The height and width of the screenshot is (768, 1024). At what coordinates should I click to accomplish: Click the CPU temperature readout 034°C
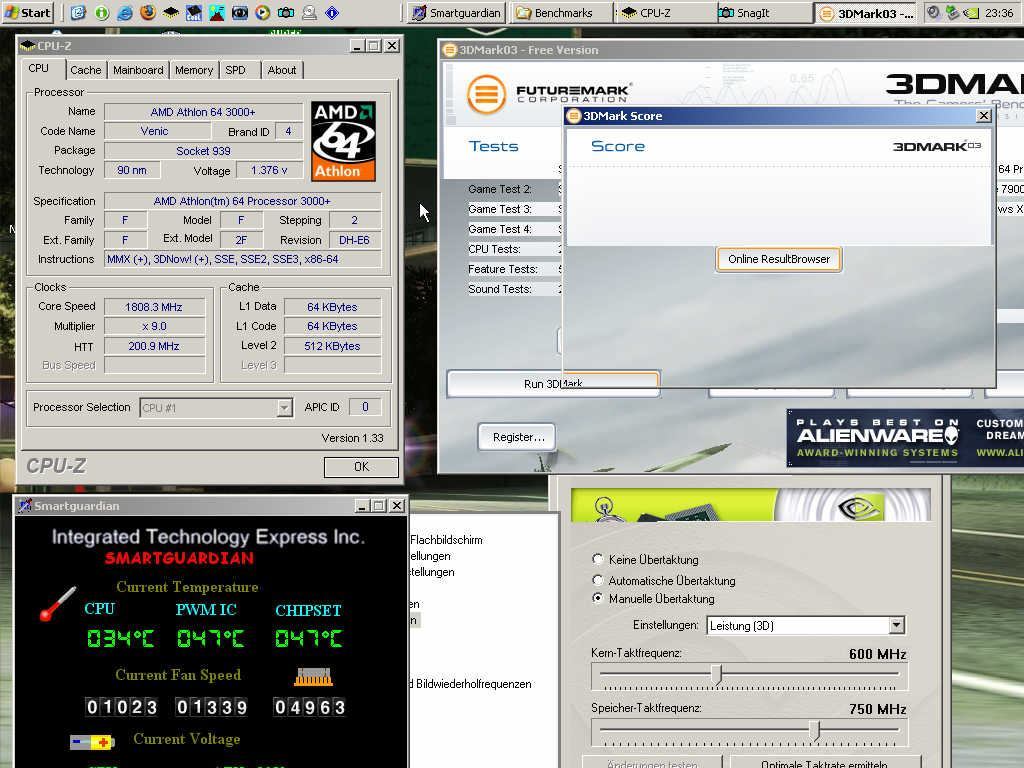click(121, 638)
